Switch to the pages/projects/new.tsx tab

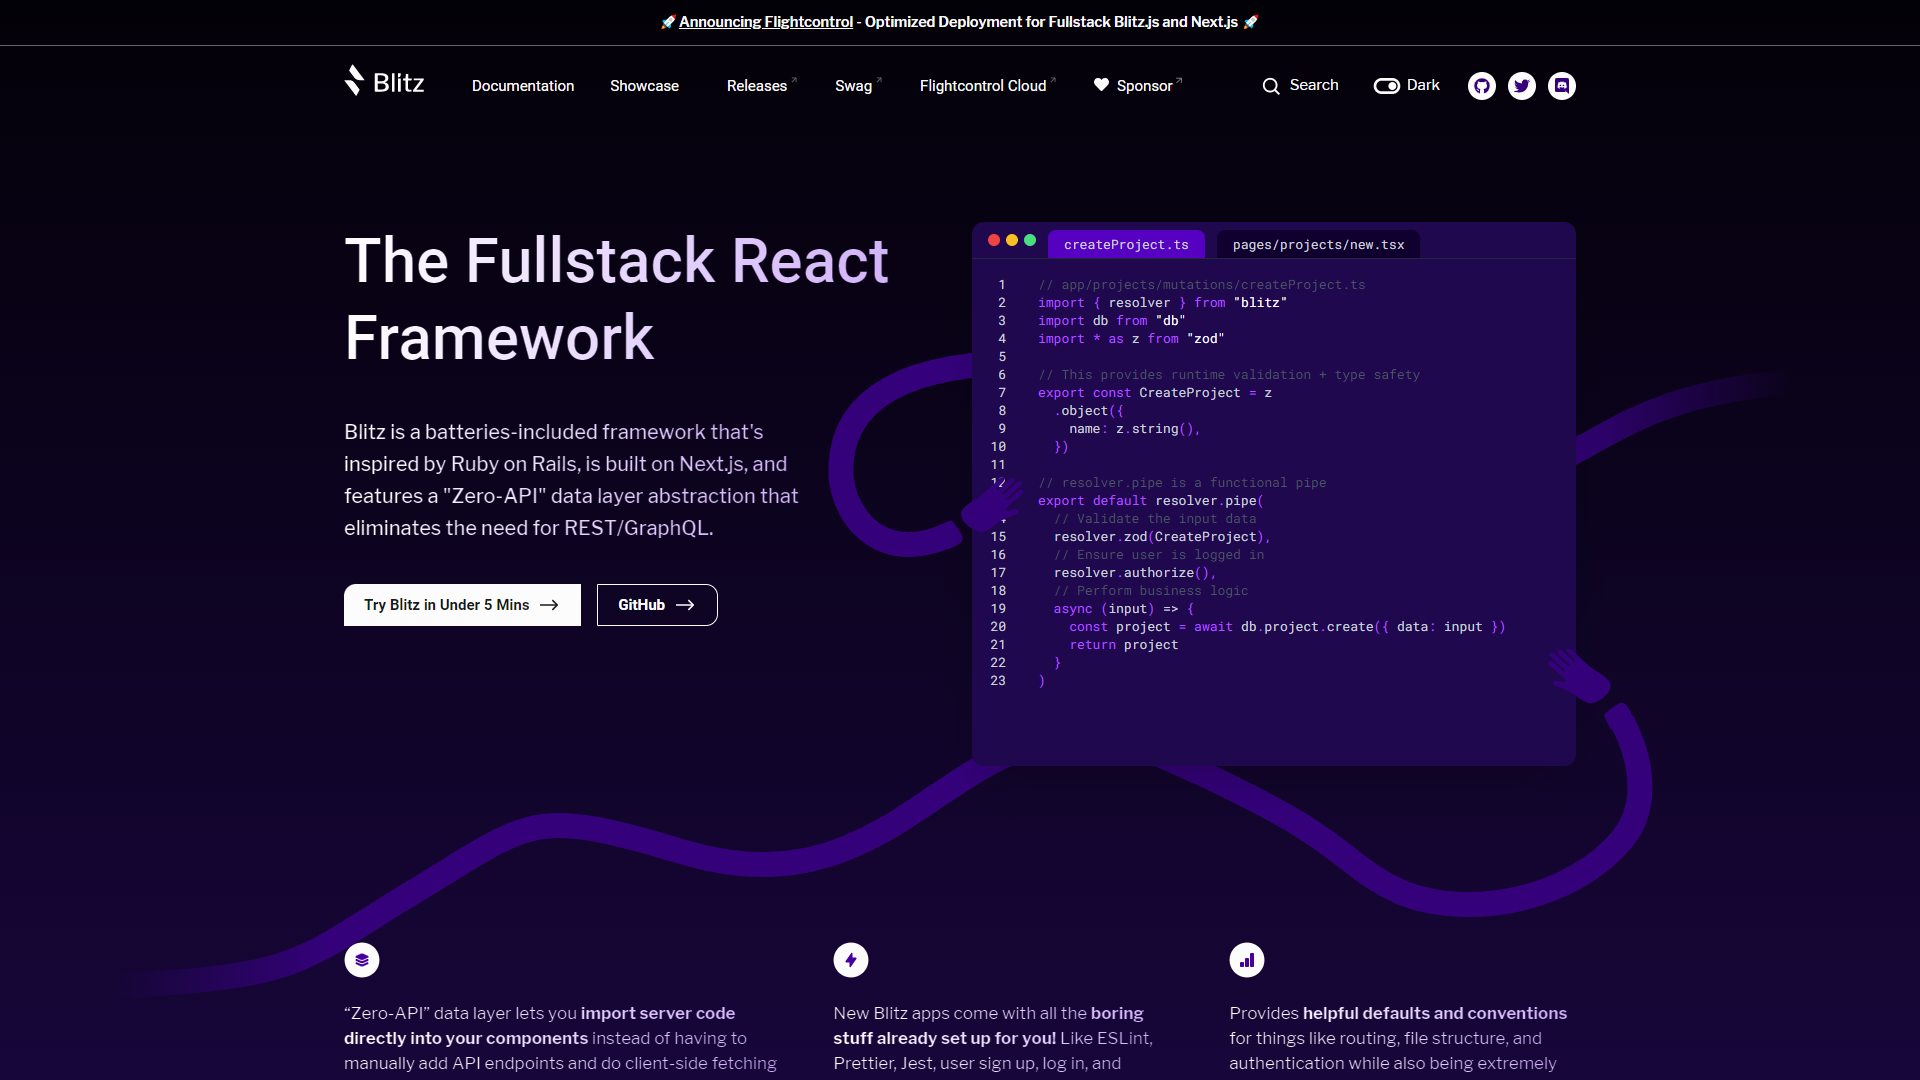tap(1318, 245)
